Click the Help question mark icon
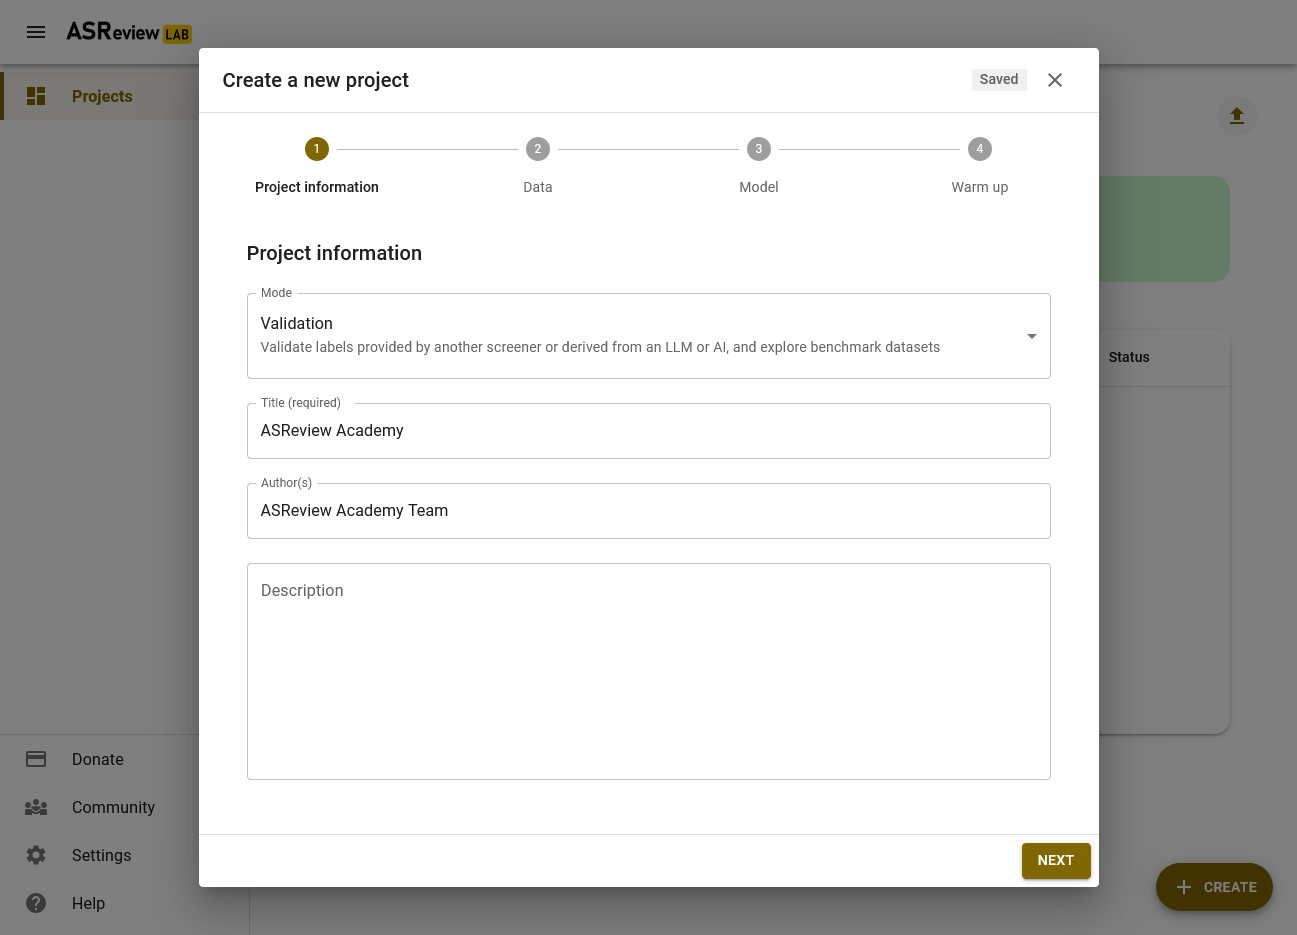 (x=36, y=903)
